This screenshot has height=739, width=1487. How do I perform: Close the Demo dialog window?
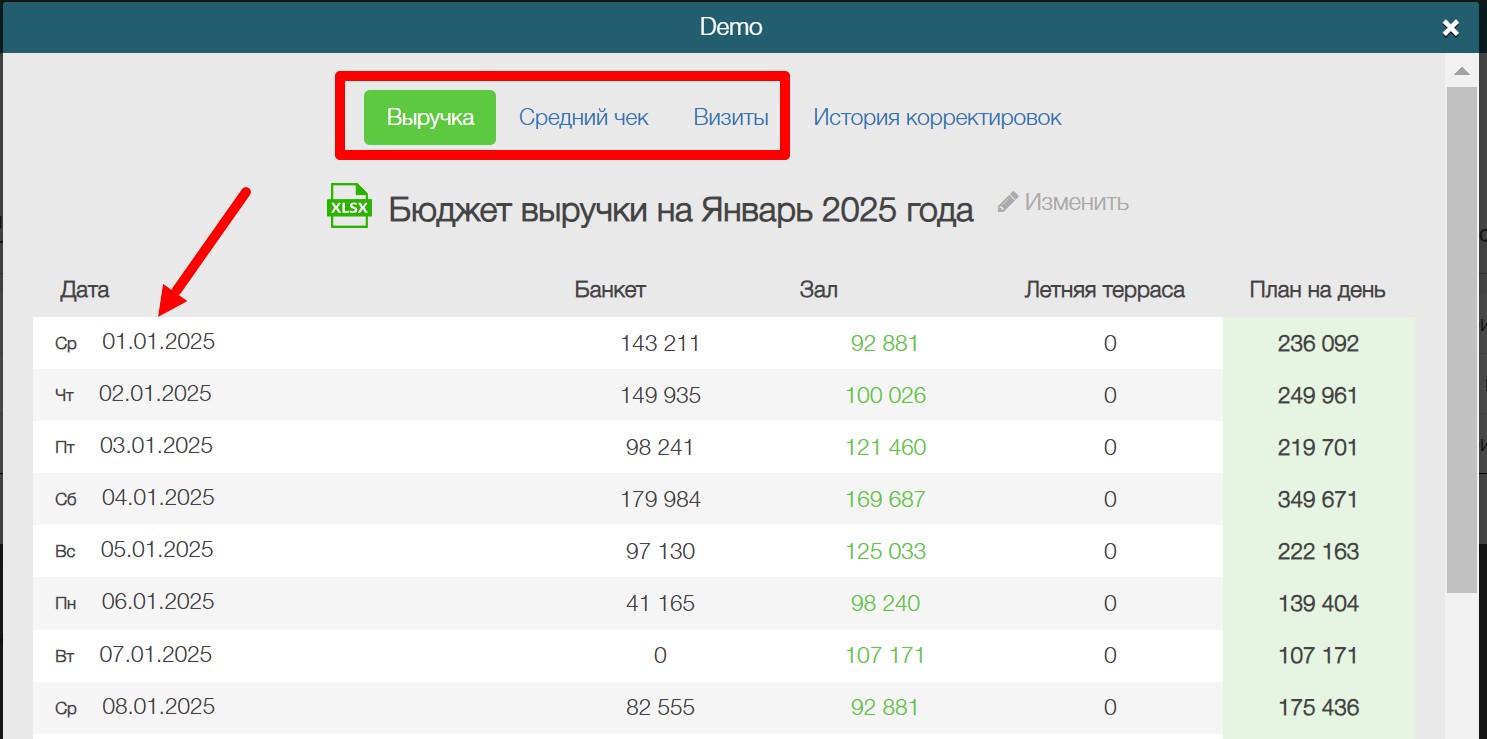pyautogui.click(x=1450, y=28)
